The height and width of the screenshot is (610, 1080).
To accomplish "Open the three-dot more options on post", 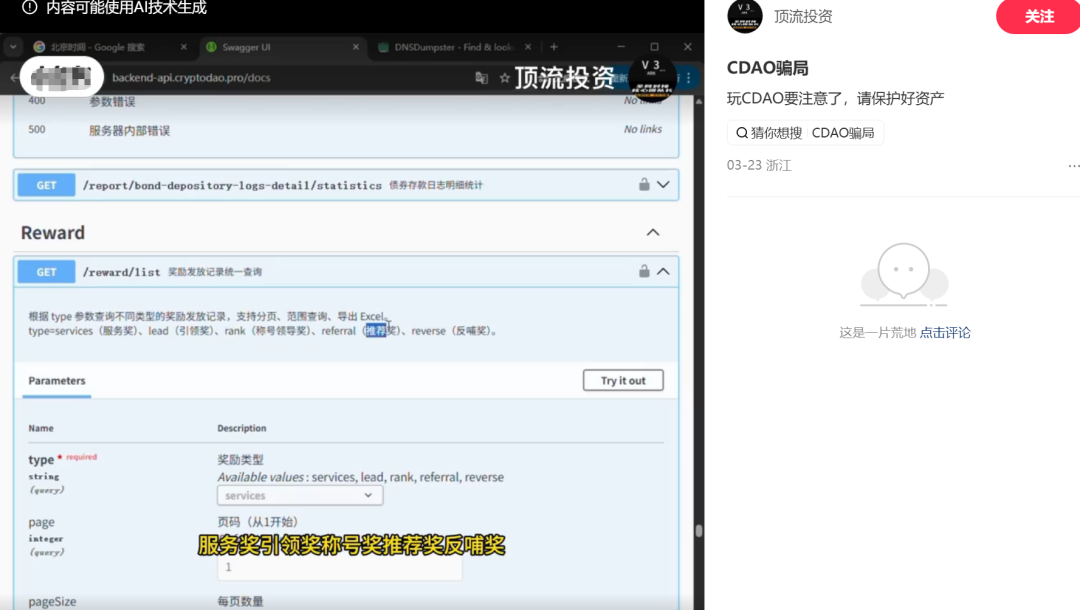I will coord(1073,166).
